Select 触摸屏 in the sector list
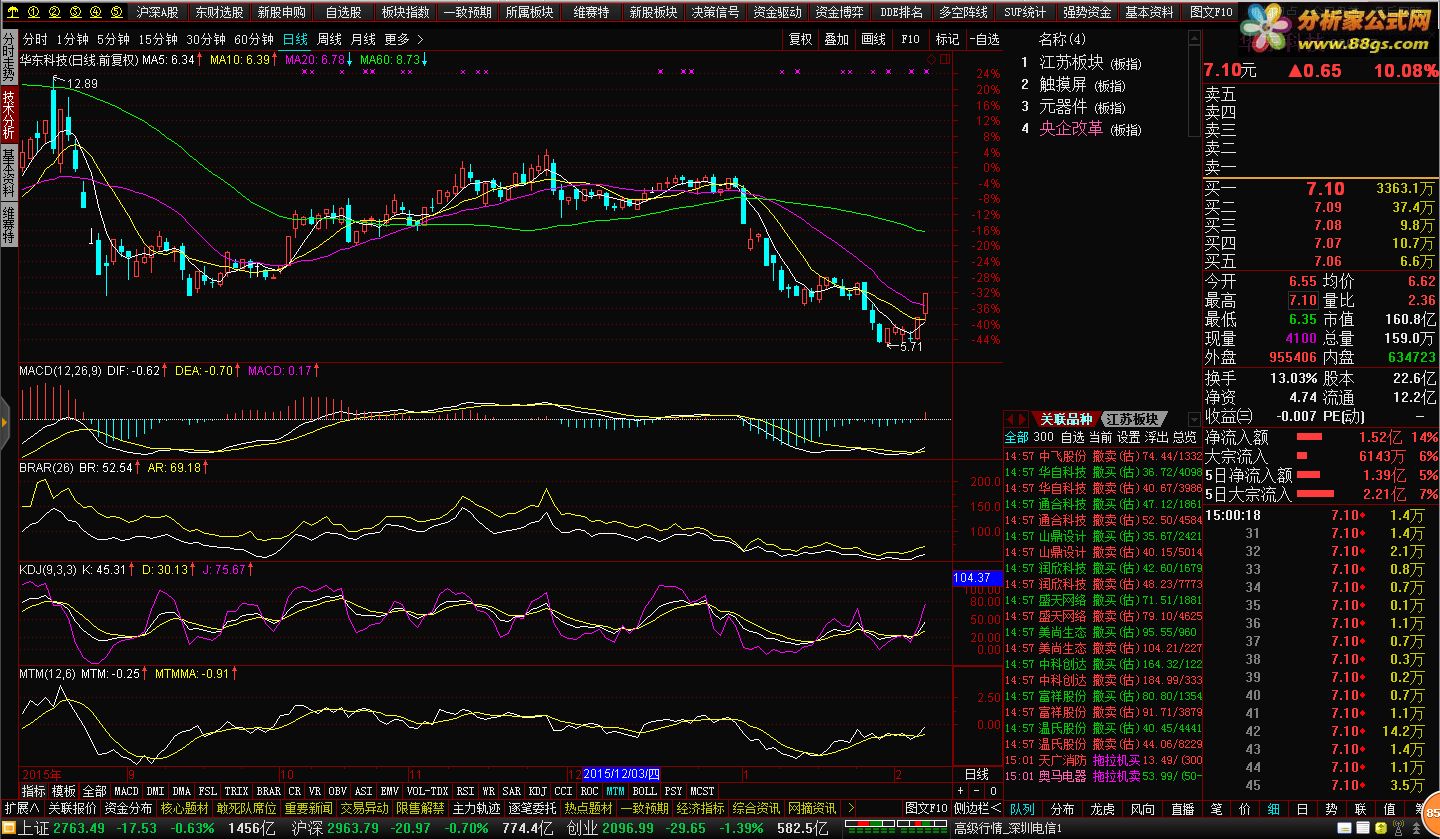Screen dimensions: 1440x839 [x=1063, y=85]
